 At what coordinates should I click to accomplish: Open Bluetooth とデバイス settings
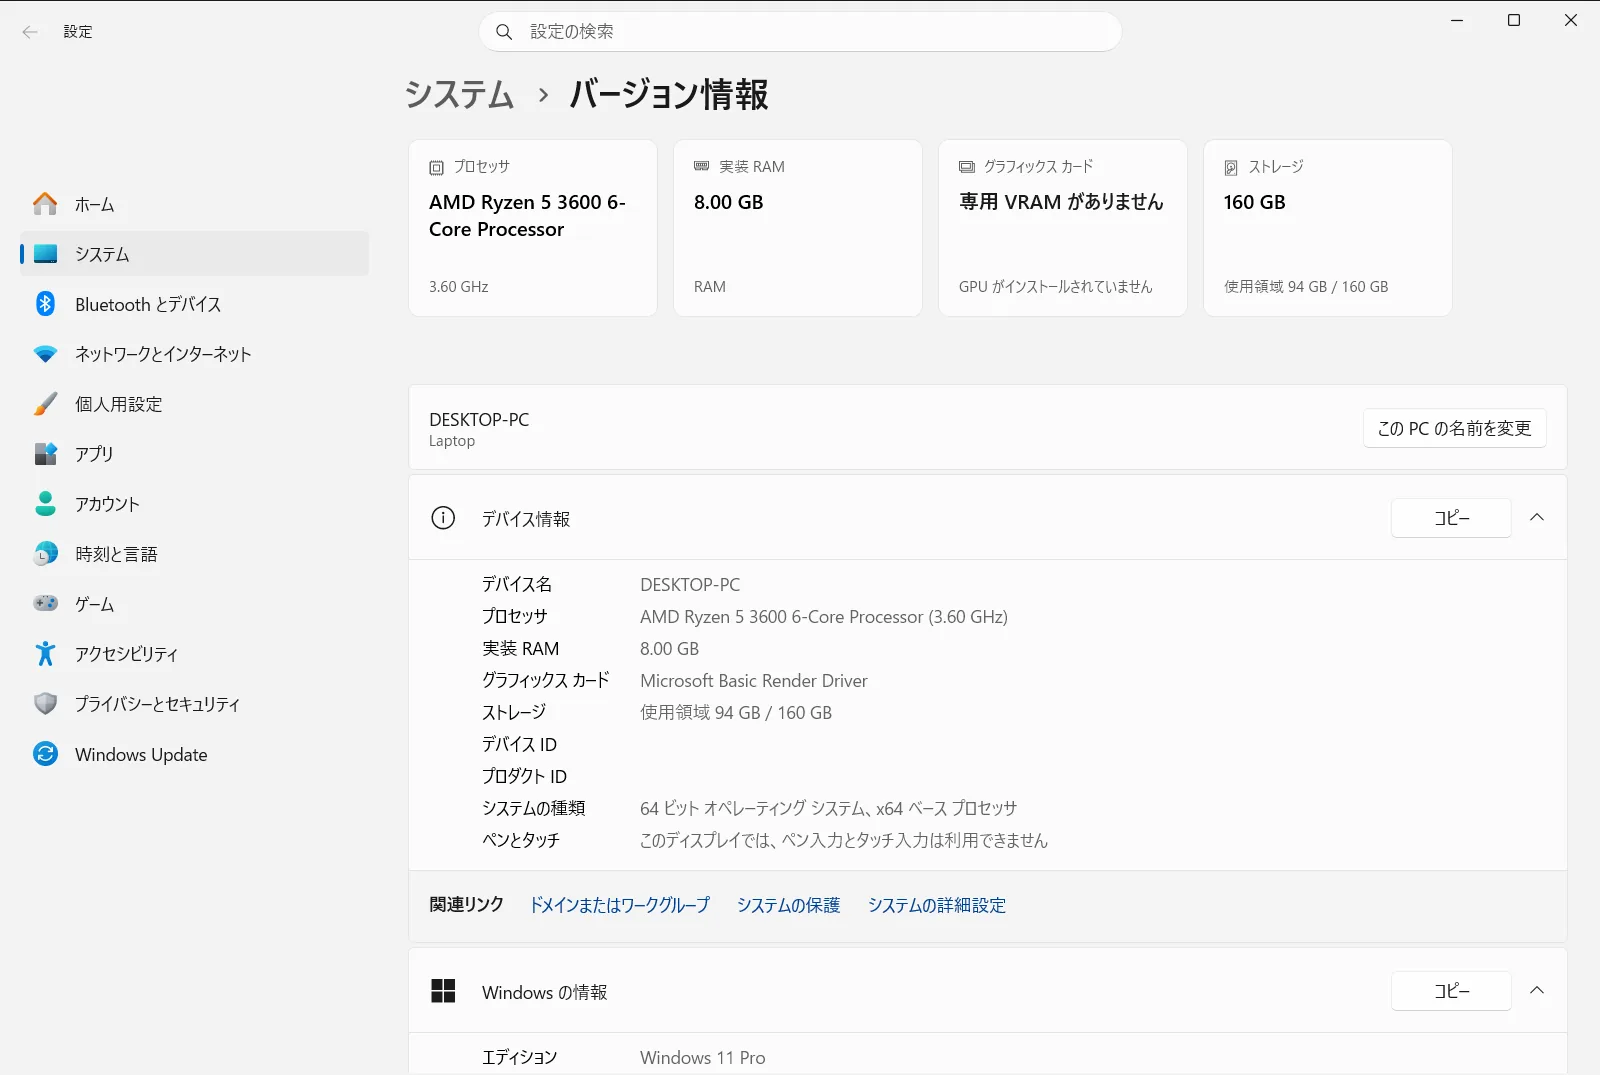pyautogui.click(x=194, y=304)
